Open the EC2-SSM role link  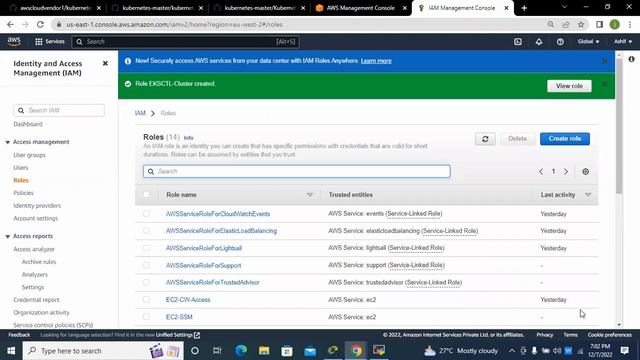179,317
